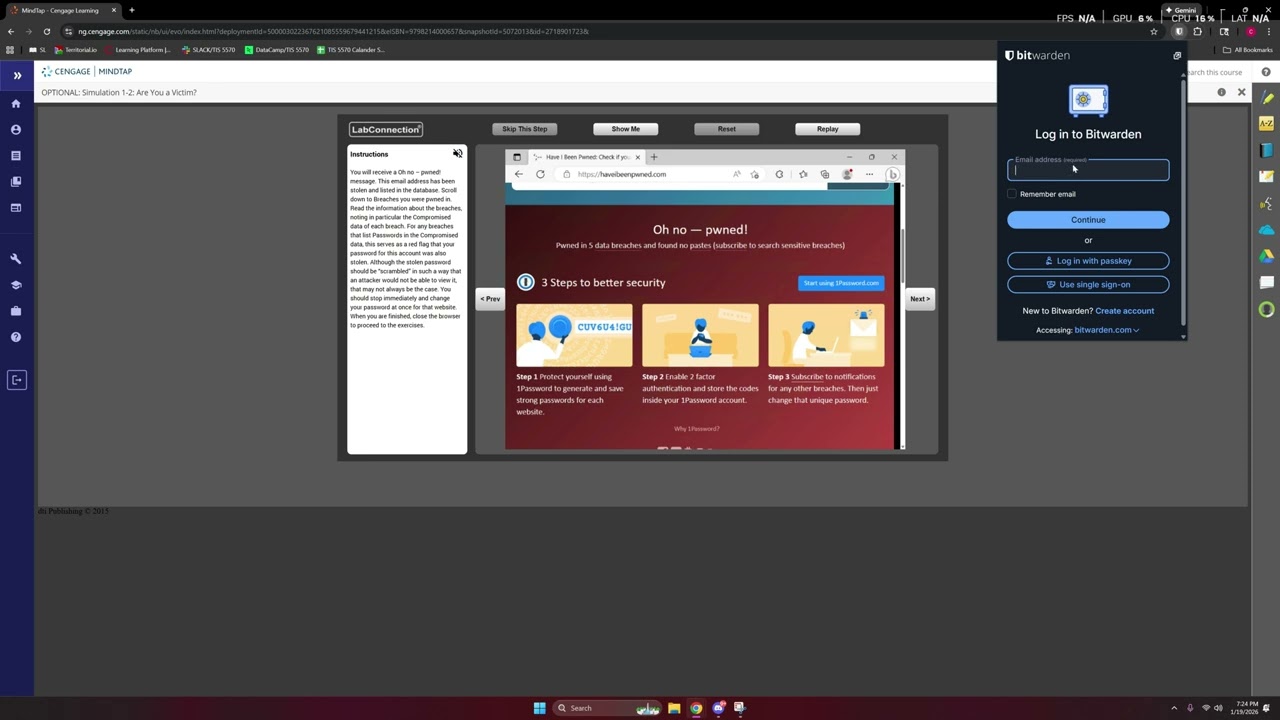Image resolution: width=1280 pixels, height=720 pixels.
Task: Click the simulated browser back arrow
Action: 519,174
